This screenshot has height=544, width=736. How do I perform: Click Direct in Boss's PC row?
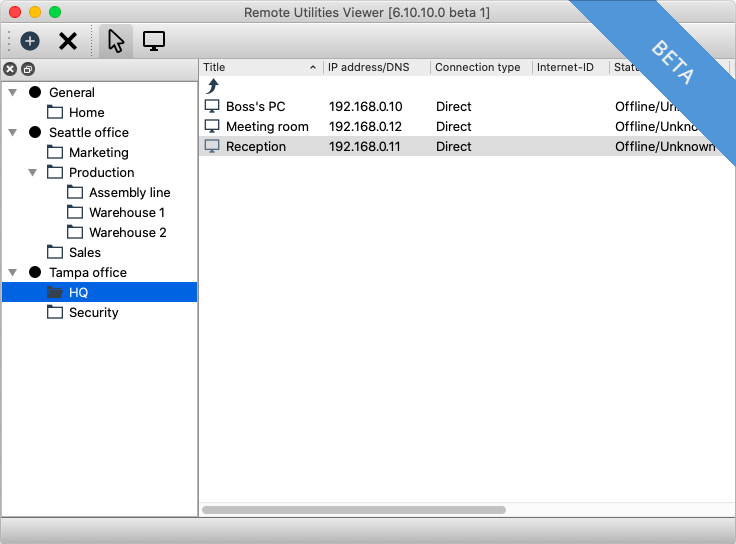(x=453, y=107)
